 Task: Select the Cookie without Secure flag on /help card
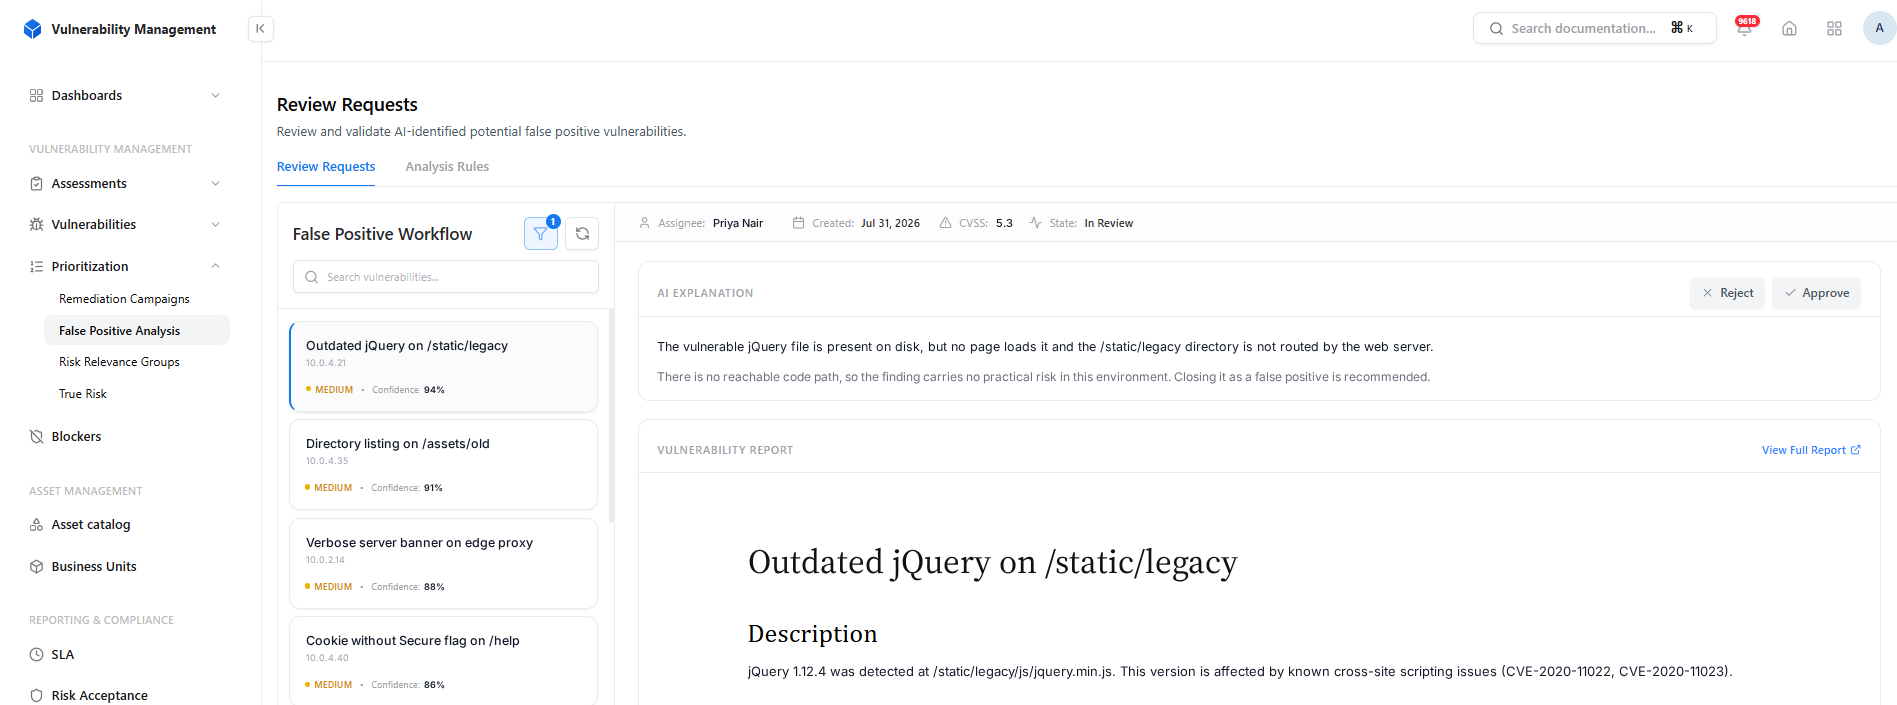coord(444,661)
